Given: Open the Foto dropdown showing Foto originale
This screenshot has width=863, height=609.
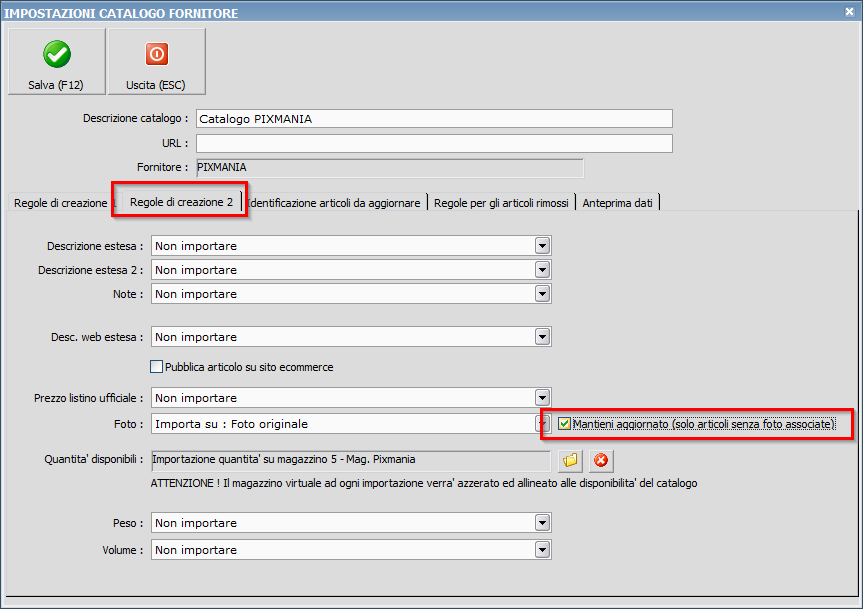Looking at the screenshot, I should pyautogui.click(x=542, y=424).
